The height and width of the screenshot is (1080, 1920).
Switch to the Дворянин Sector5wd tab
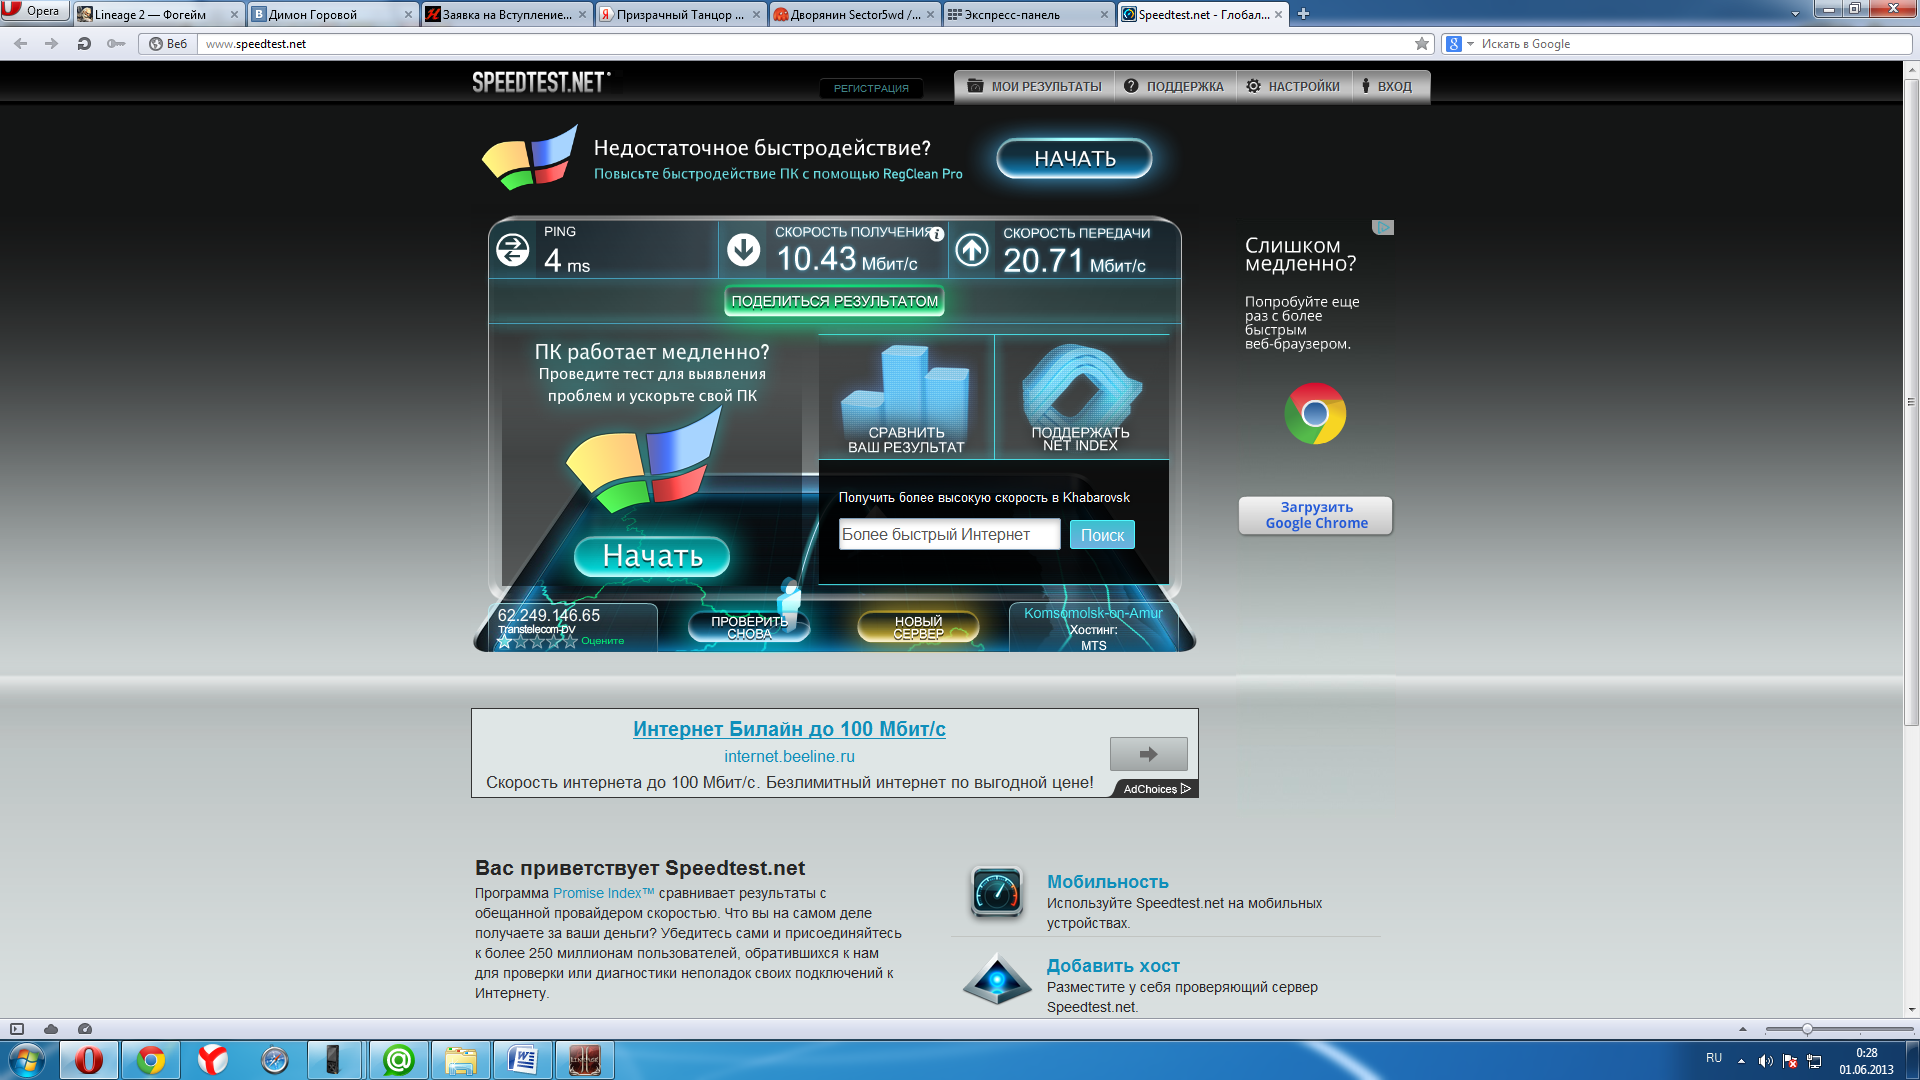click(854, 14)
